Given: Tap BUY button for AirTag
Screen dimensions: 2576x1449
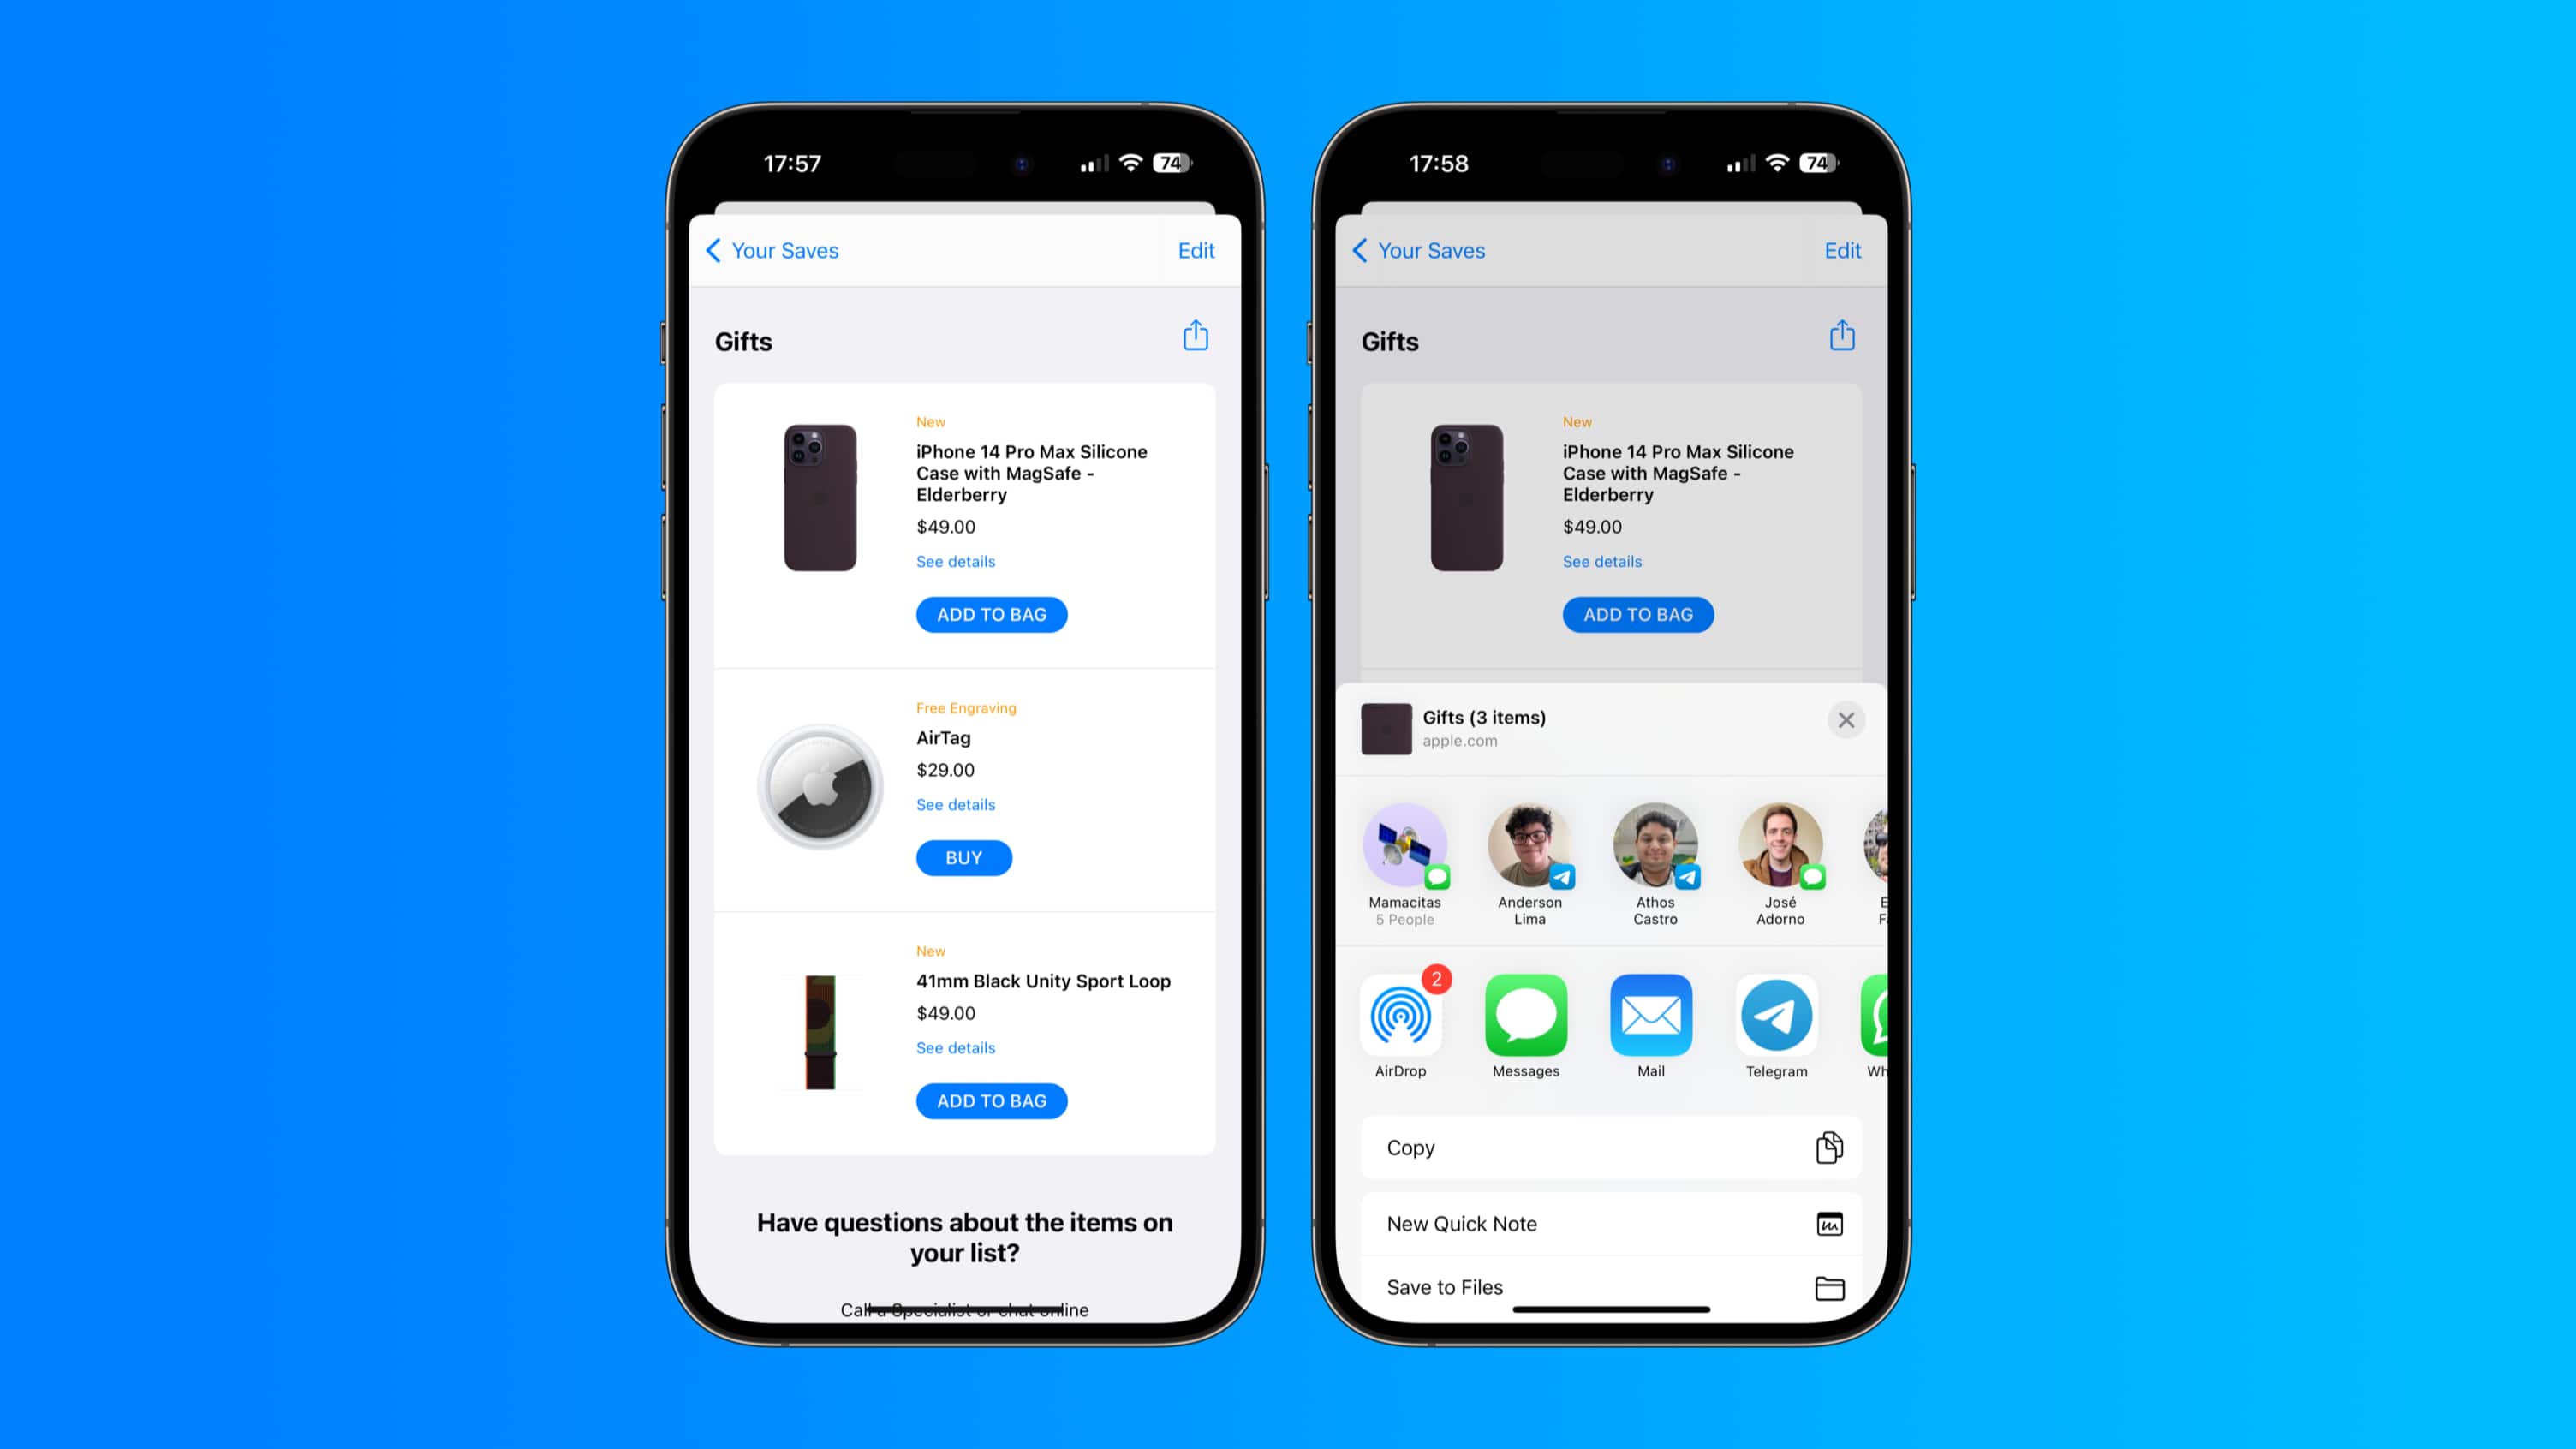Looking at the screenshot, I should [x=964, y=856].
